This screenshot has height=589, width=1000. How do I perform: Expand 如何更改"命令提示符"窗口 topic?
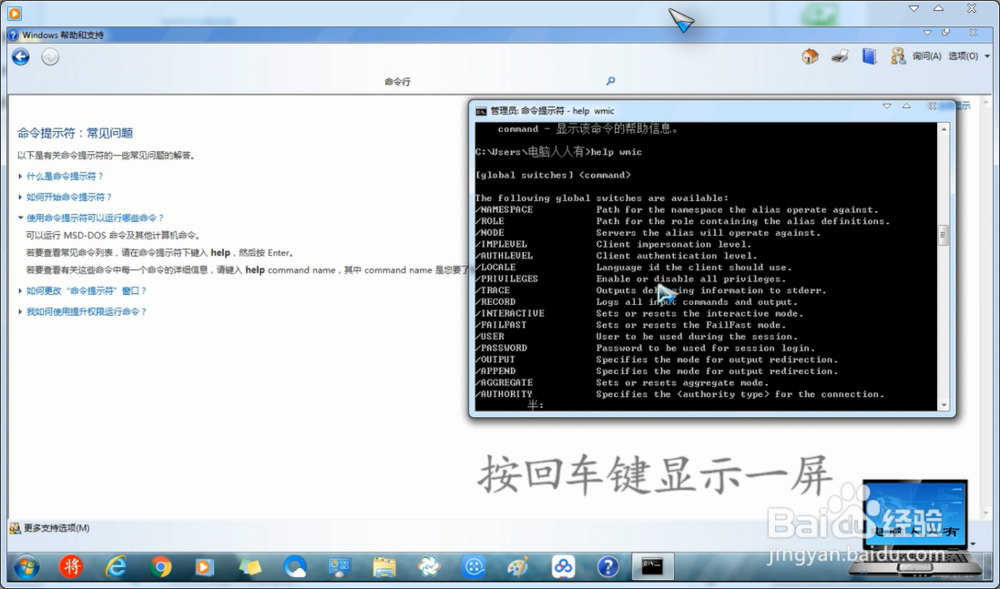[x=86, y=291]
